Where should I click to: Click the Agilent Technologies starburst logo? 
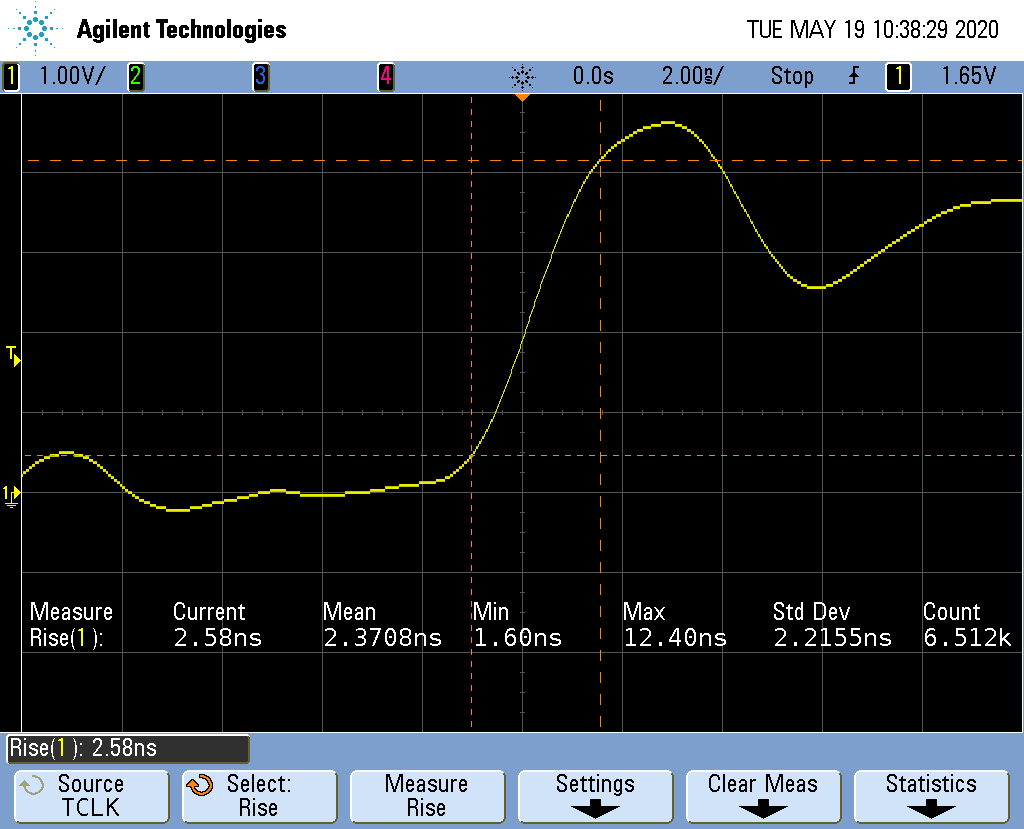tap(35, 29)
